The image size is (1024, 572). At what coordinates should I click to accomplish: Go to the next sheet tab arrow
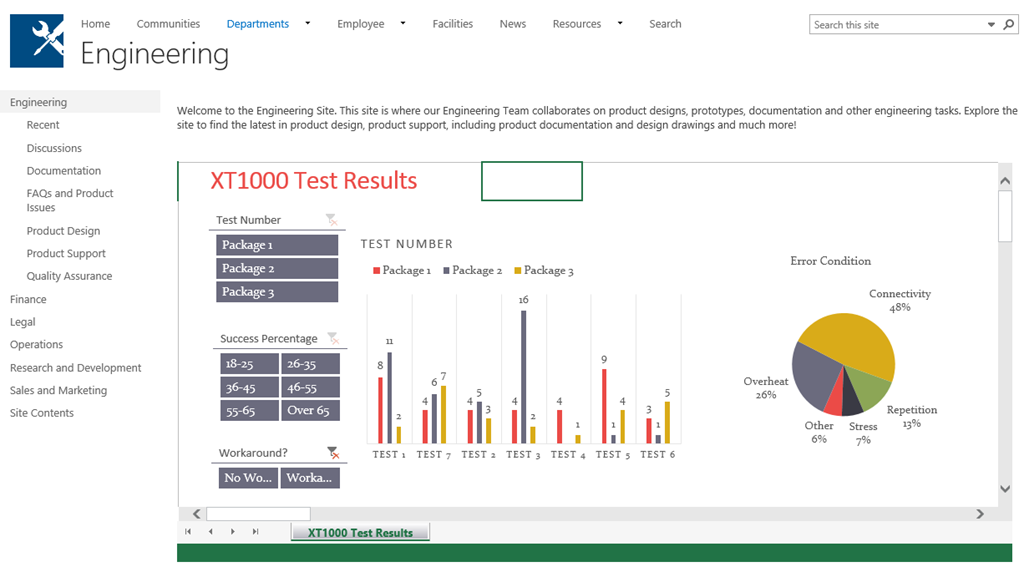click(232, 532)
